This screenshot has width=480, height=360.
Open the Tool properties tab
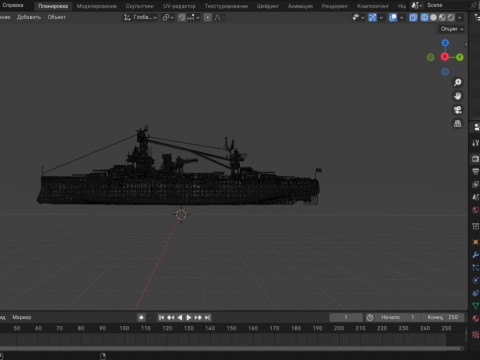click(476, 143)
